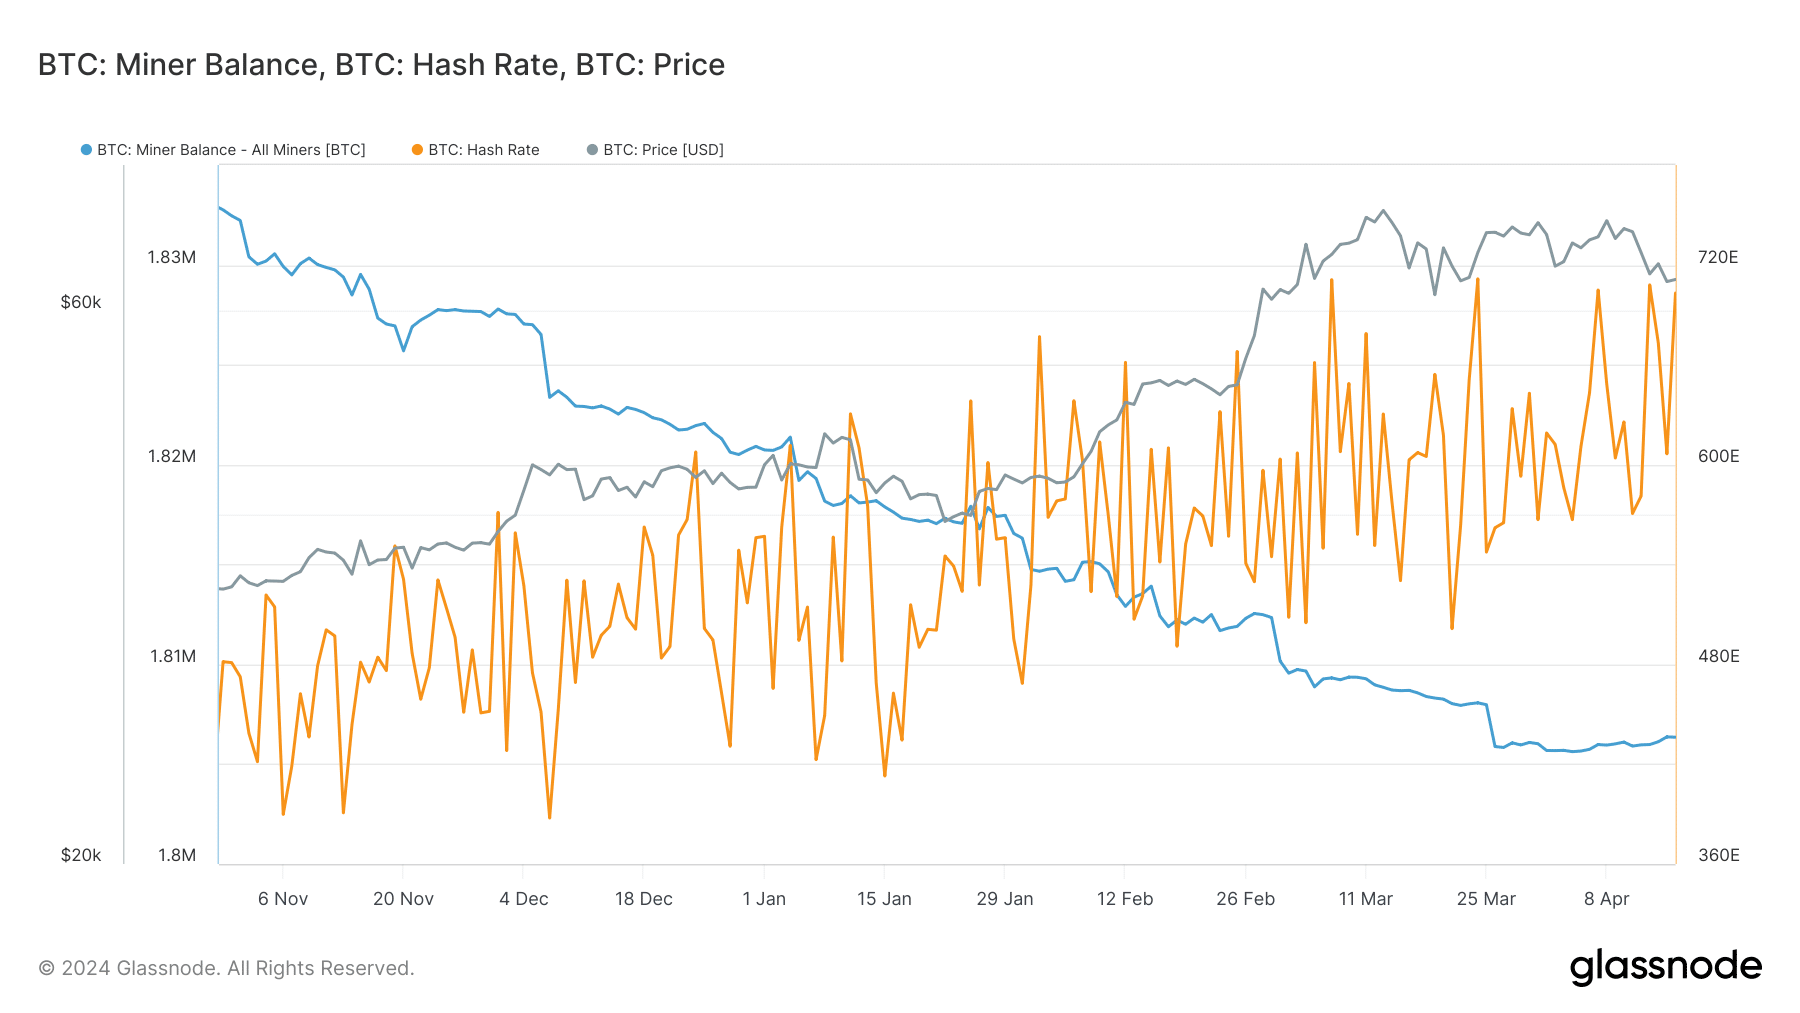Image resolution: width=1800 pixels, height=1013 pixels.
Task: Click the '1.81M' miner balance axis label
Action: click(x=173, y=657)
